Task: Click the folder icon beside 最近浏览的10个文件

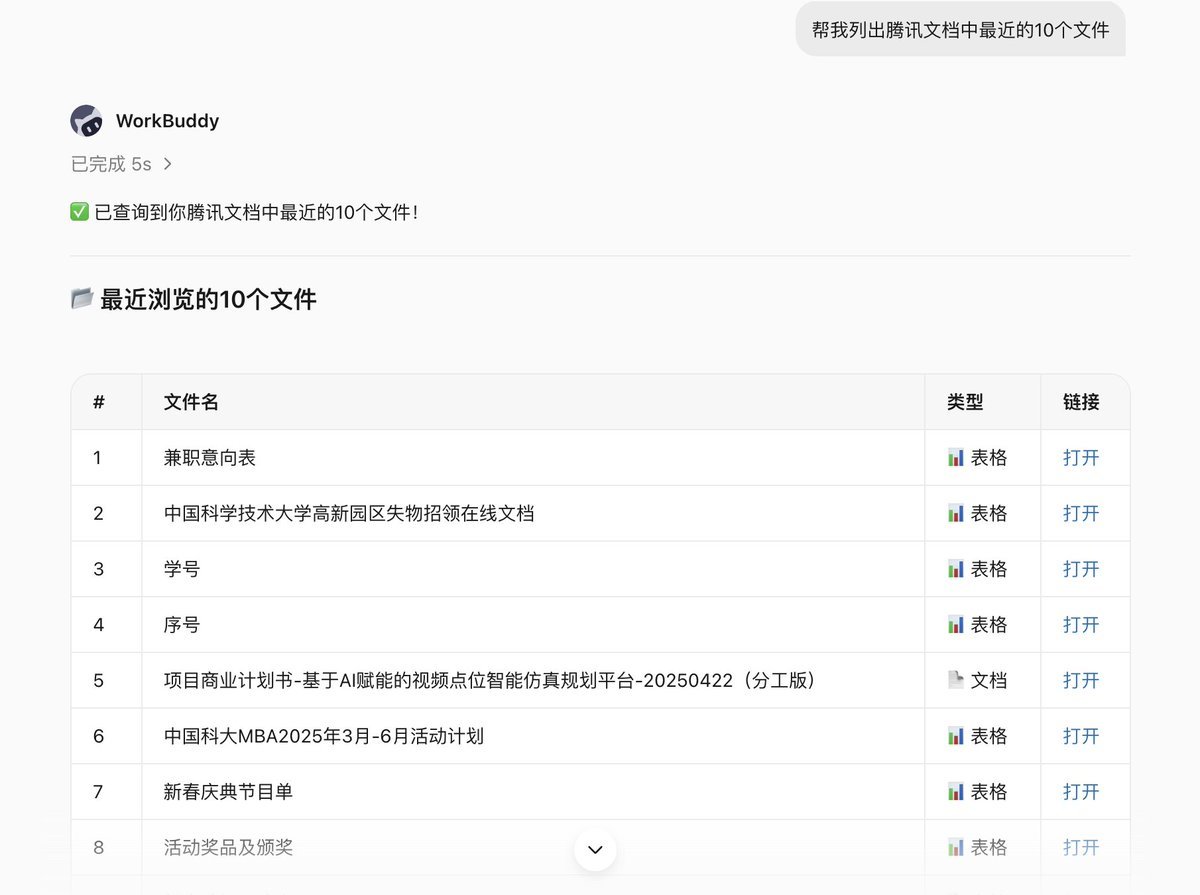Action: [82, 299]
